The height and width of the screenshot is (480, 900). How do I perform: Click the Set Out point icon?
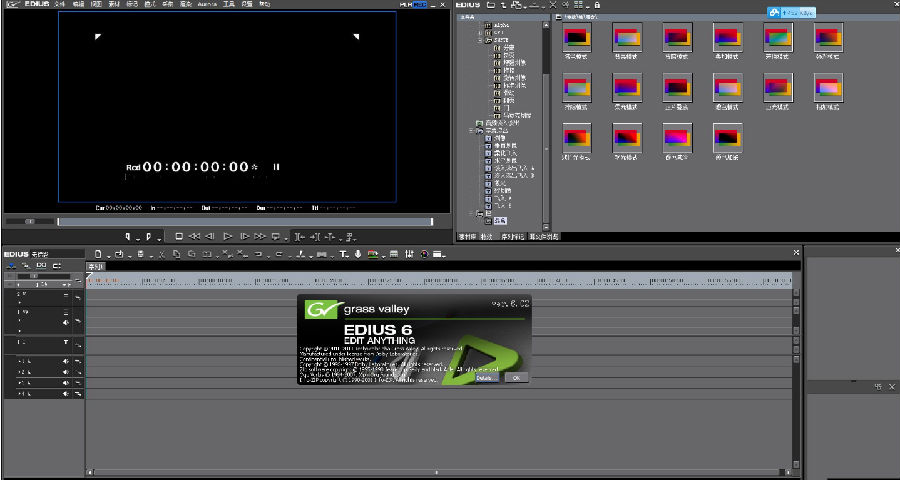pos(148,236)
